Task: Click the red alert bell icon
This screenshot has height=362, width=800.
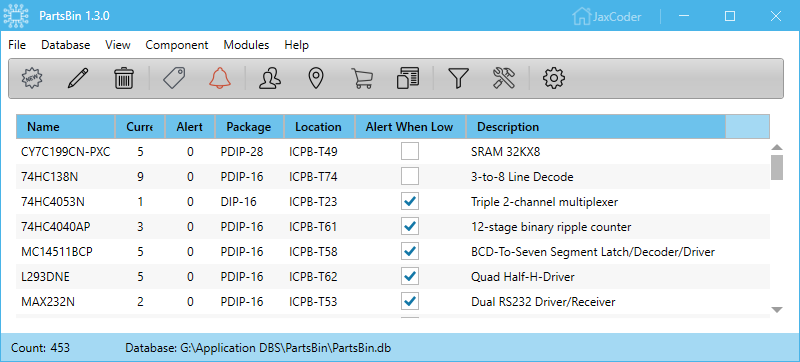Action: pos(220,79)
